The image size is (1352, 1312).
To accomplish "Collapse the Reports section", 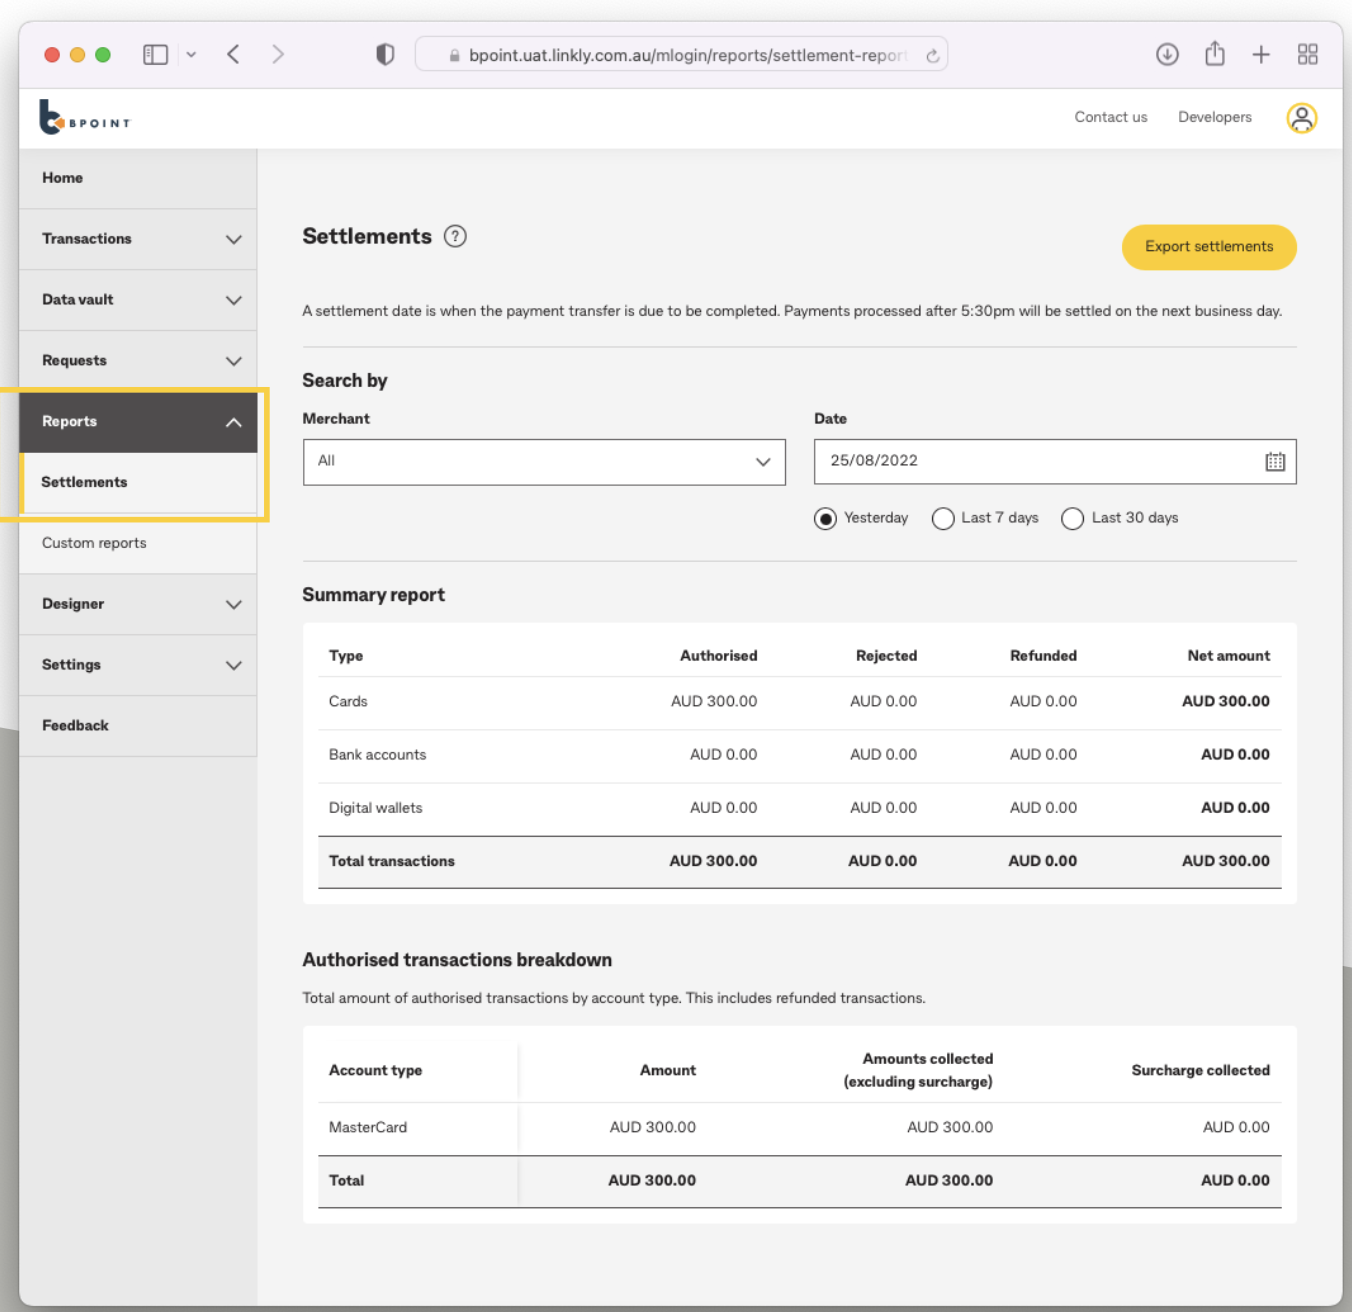I will 137,422.
